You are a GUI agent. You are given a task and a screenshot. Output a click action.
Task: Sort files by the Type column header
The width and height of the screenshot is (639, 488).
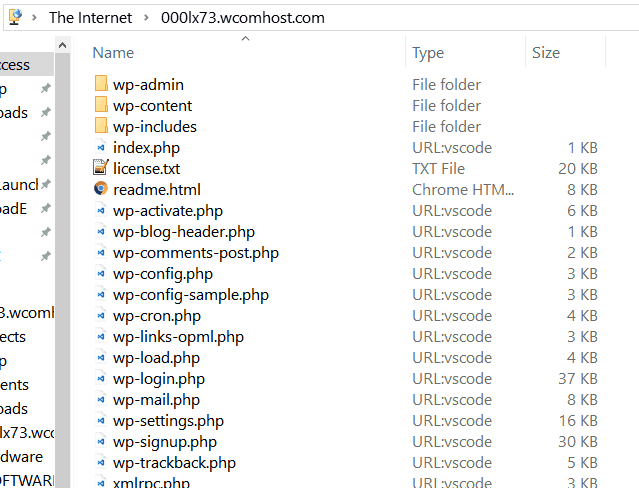point(428,53)
